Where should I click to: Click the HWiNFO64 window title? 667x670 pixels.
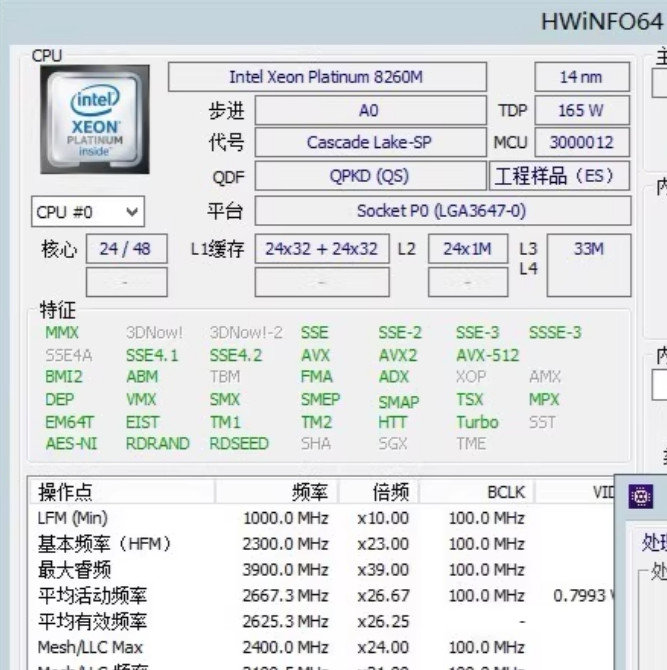pyautogui.click(x=602, y=21)
